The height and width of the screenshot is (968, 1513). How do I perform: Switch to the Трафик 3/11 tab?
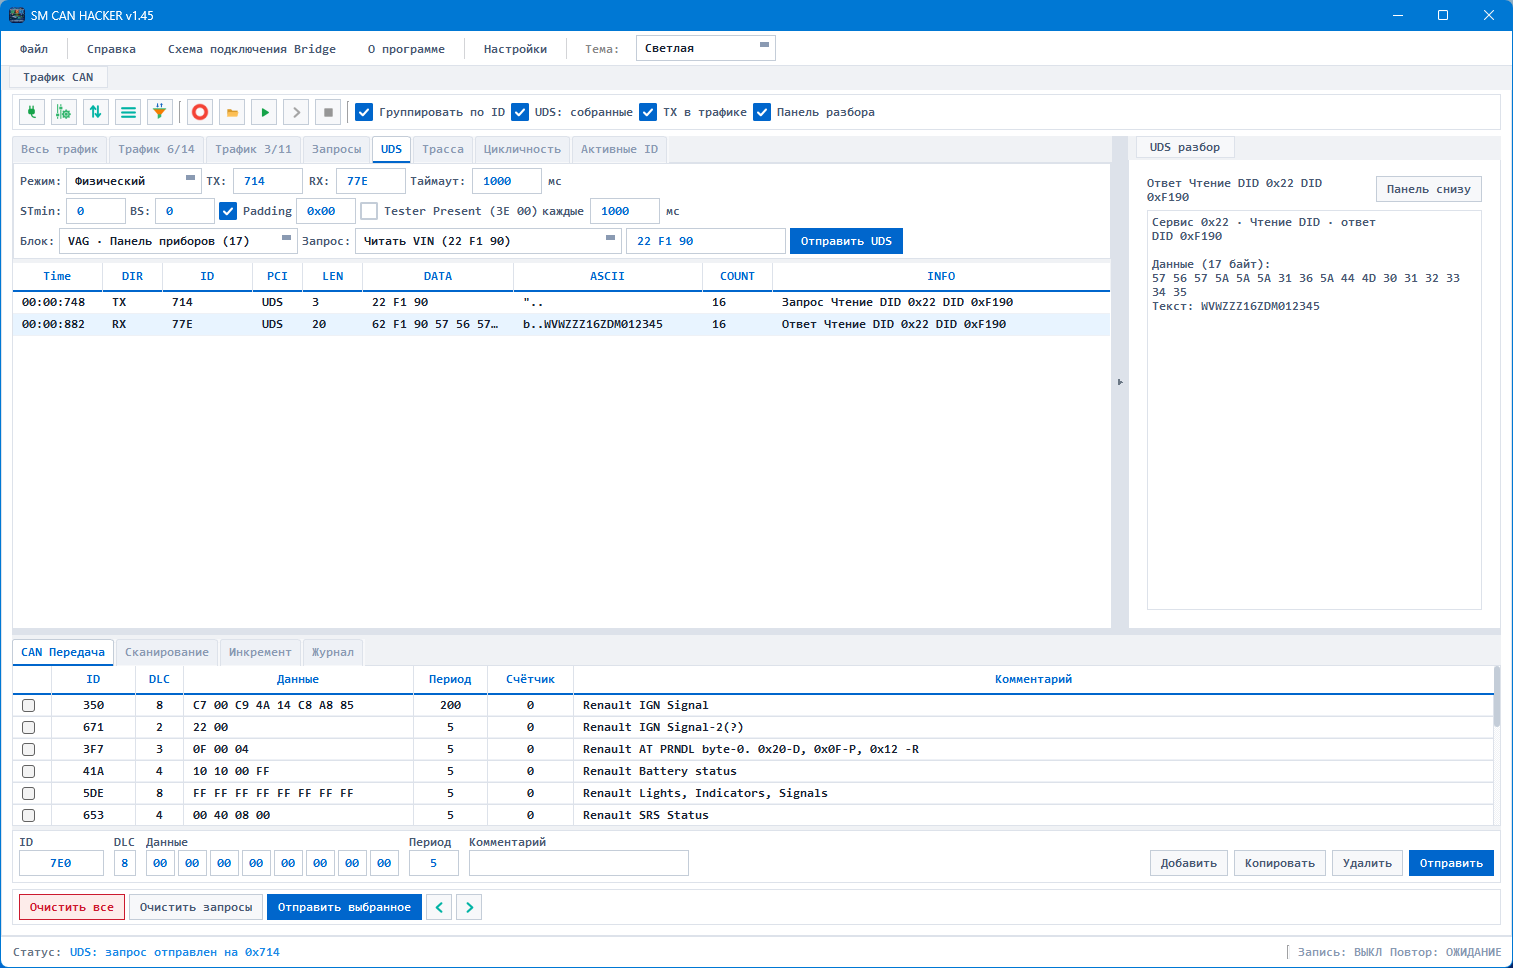(x=254, y=149)
